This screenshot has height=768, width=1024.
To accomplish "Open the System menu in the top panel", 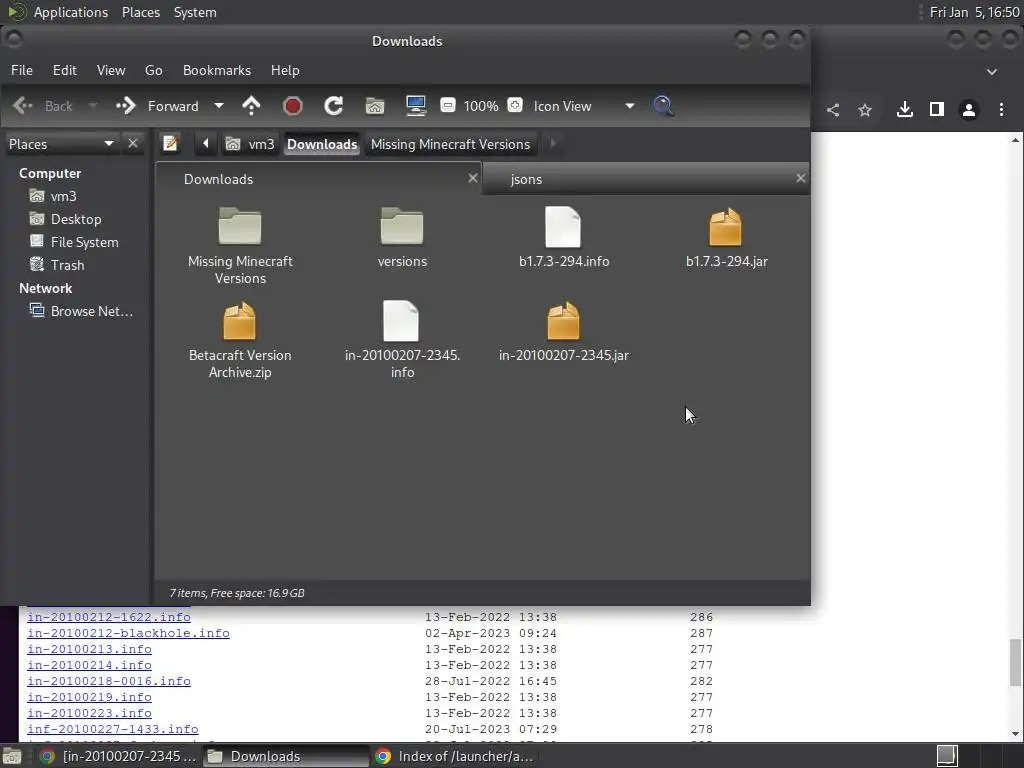I will (195, 12).
